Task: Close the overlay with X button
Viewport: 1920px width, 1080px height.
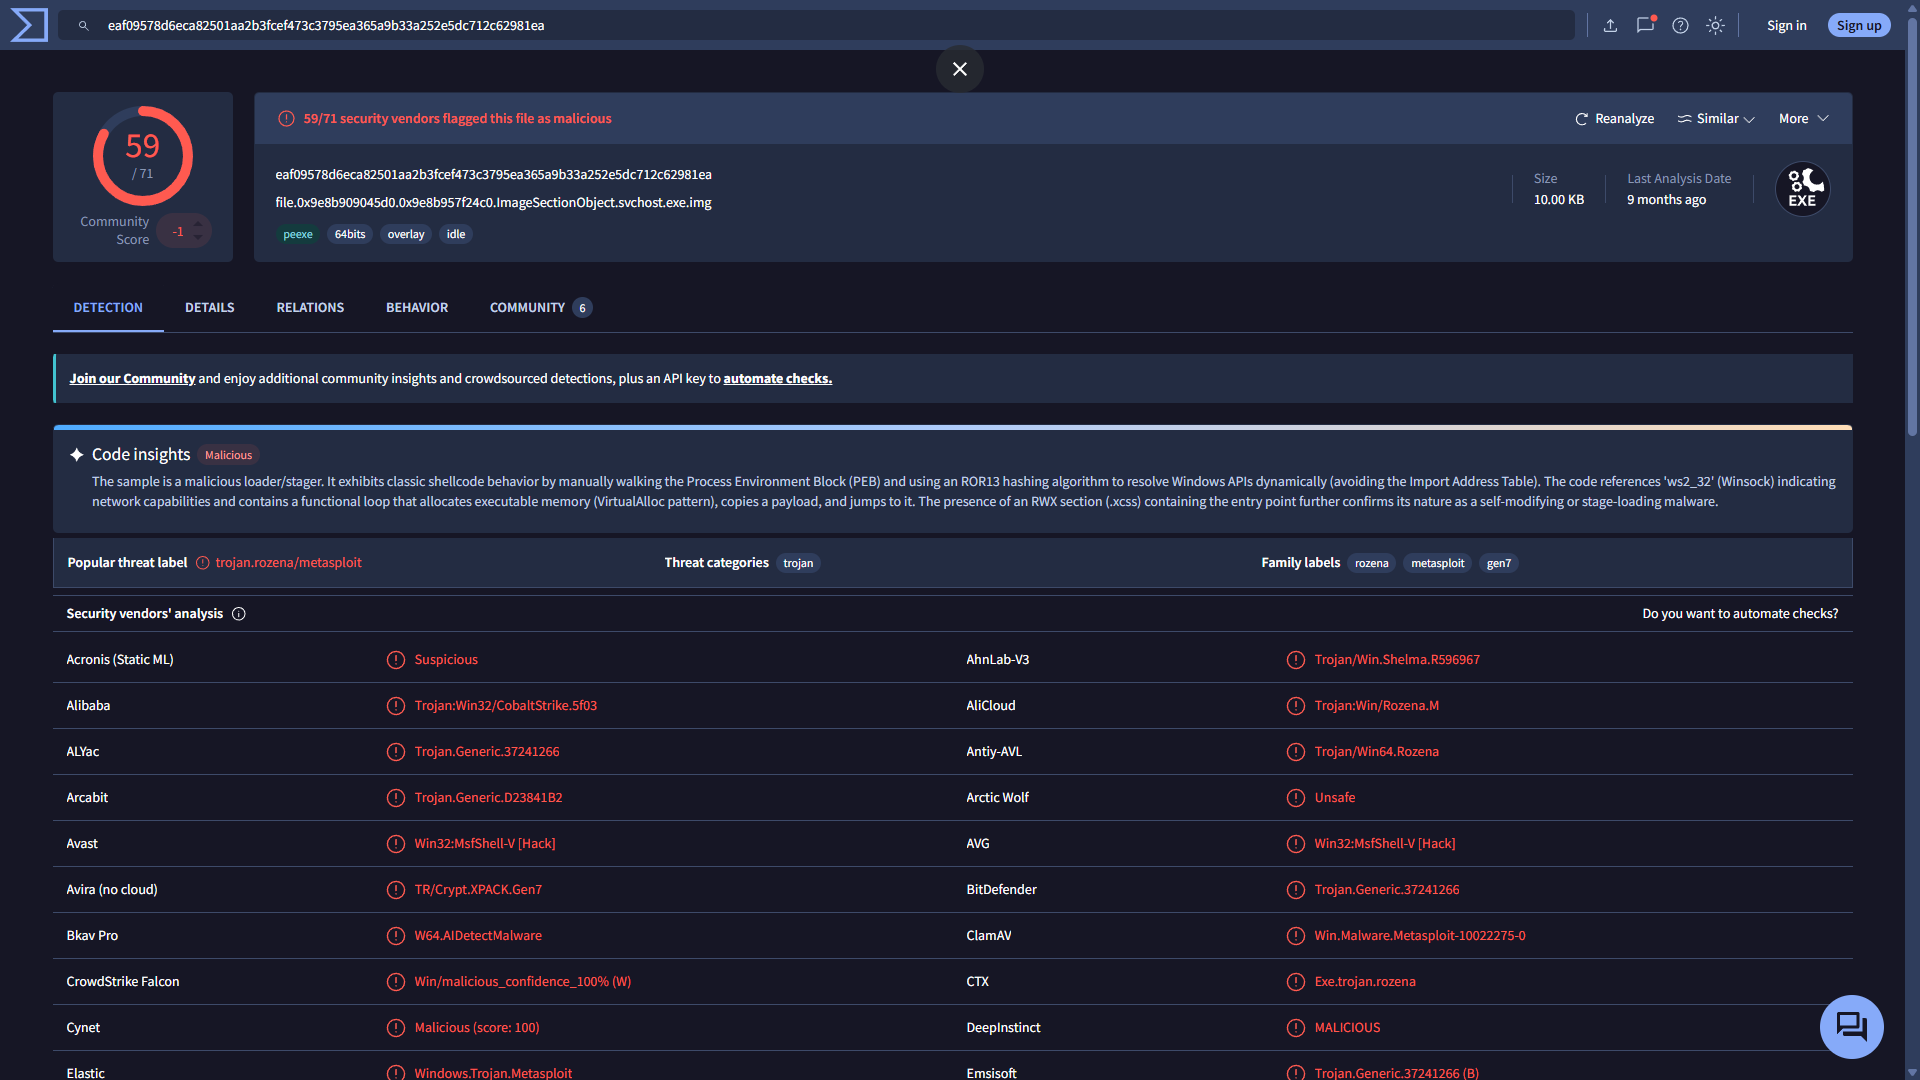Action: pos(960,69)
